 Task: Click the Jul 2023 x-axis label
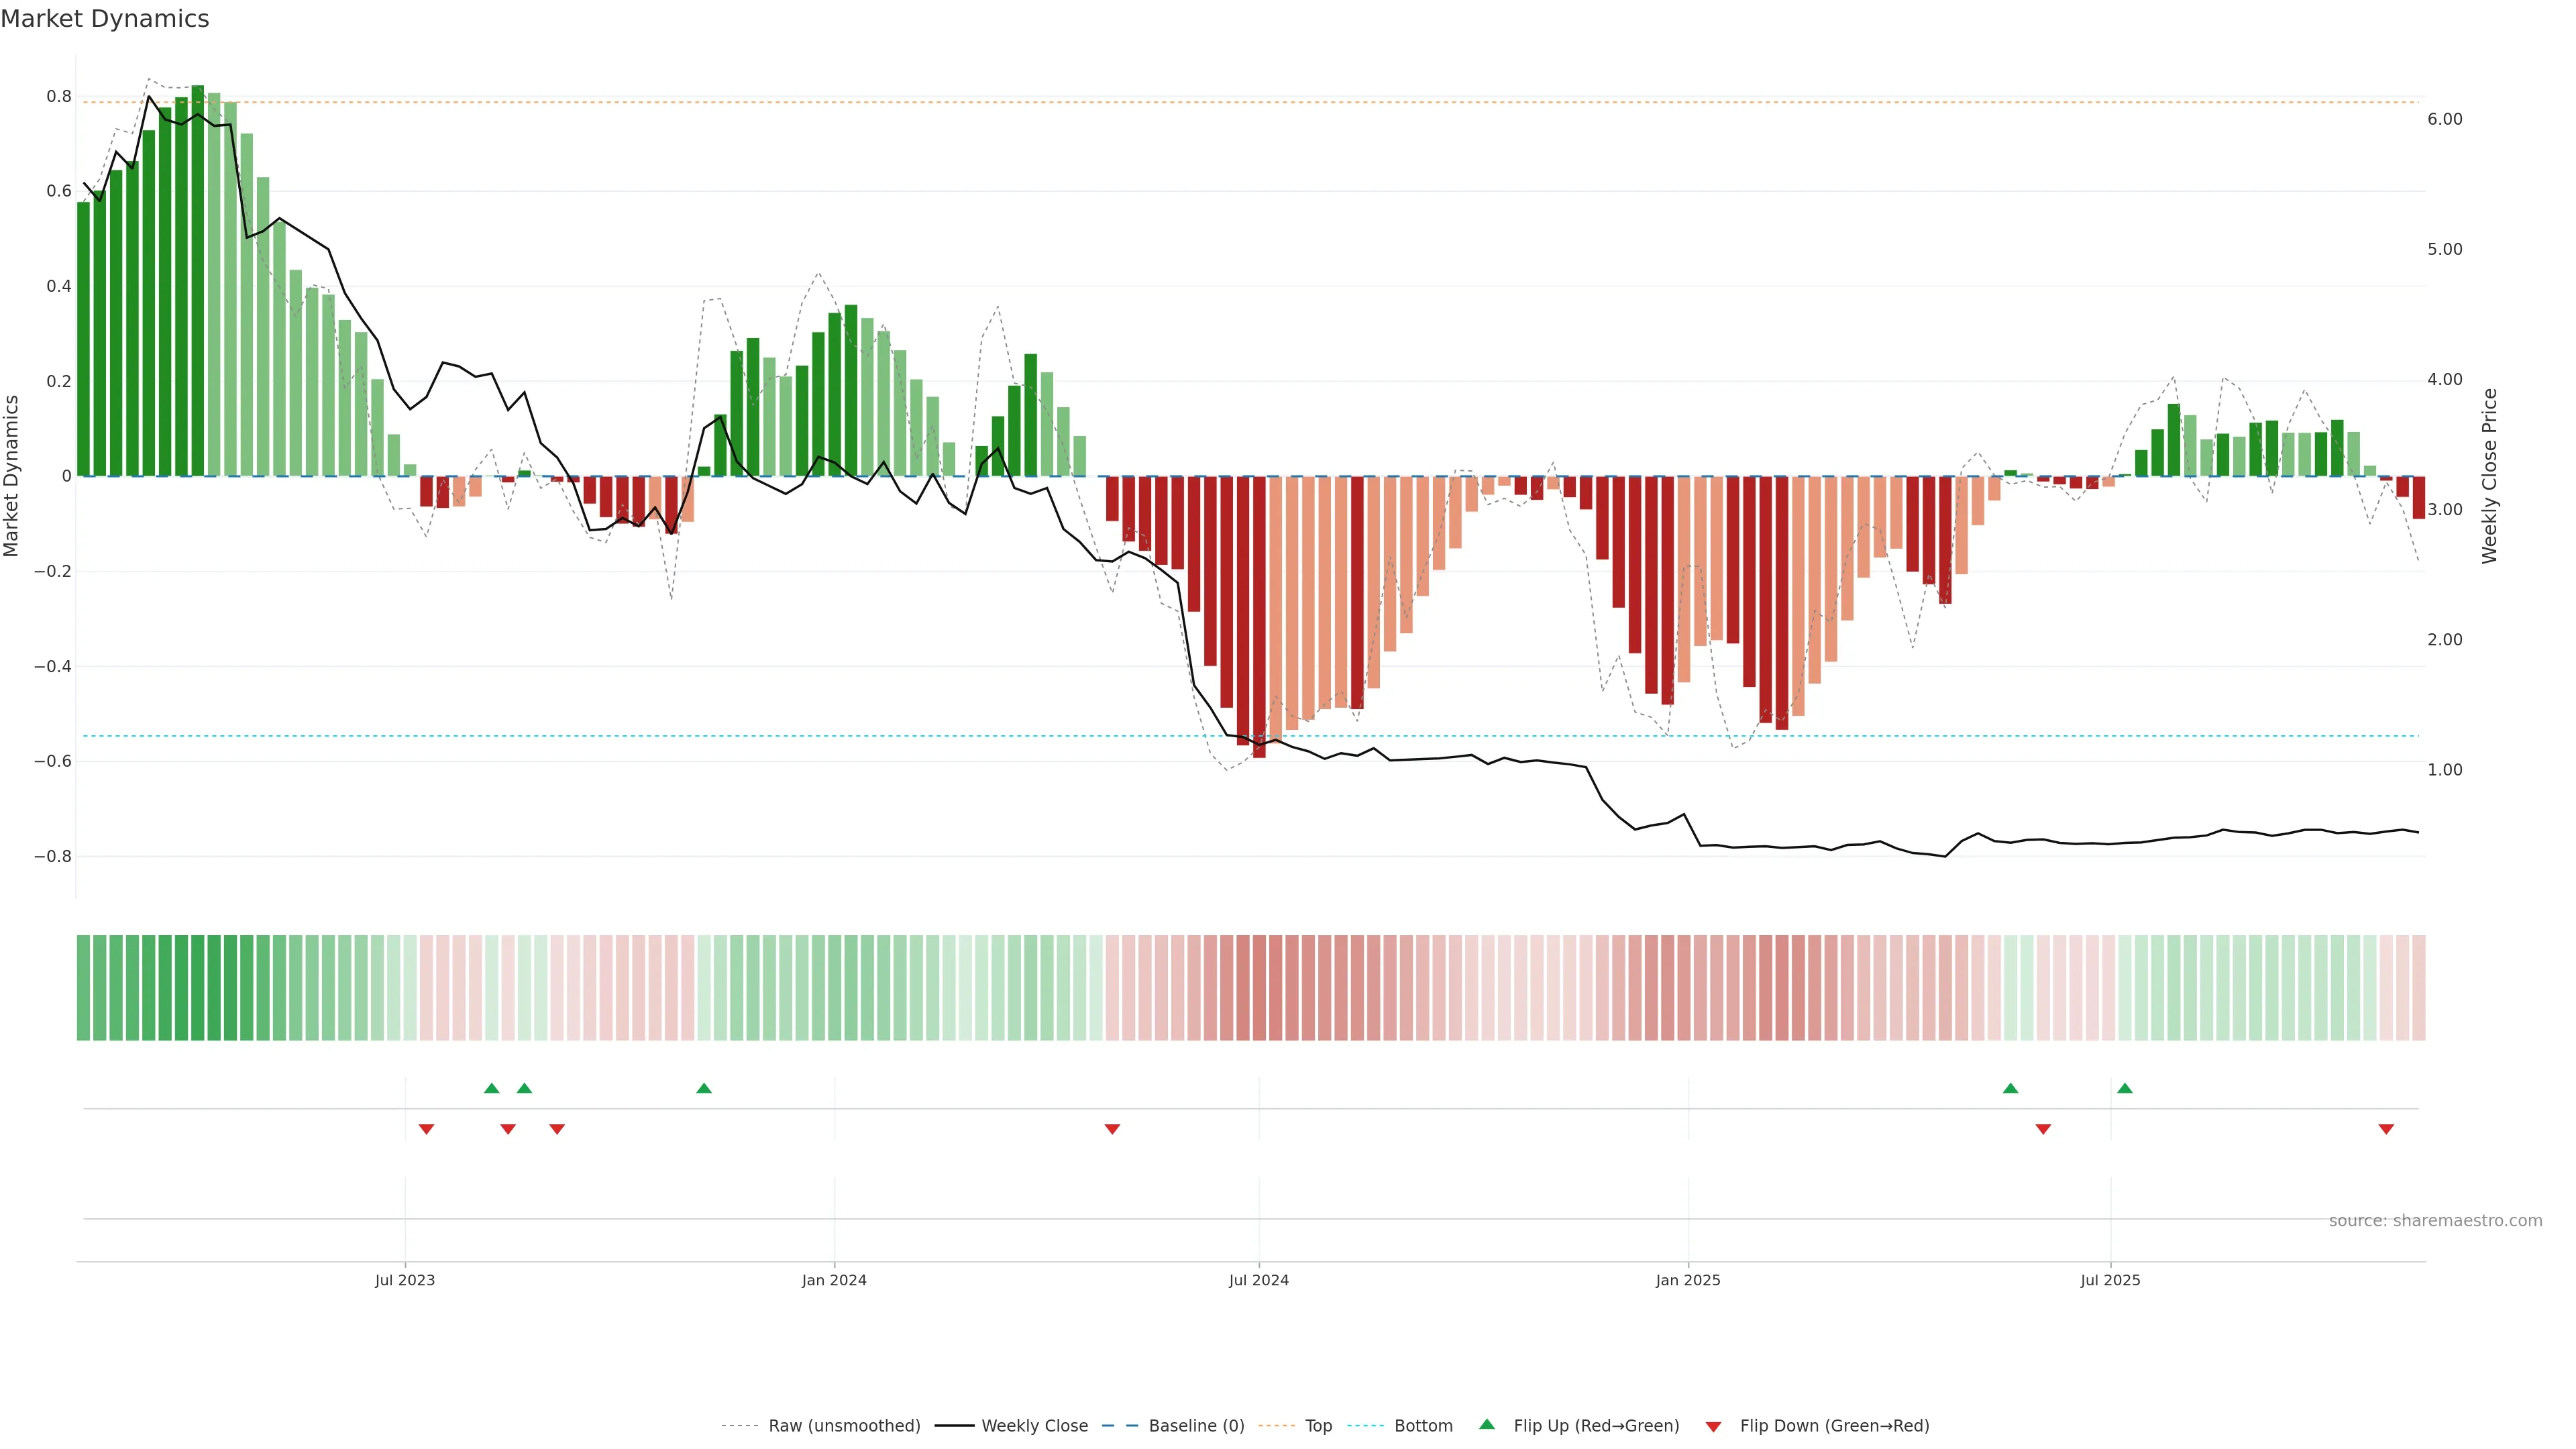coord(405,1280)
